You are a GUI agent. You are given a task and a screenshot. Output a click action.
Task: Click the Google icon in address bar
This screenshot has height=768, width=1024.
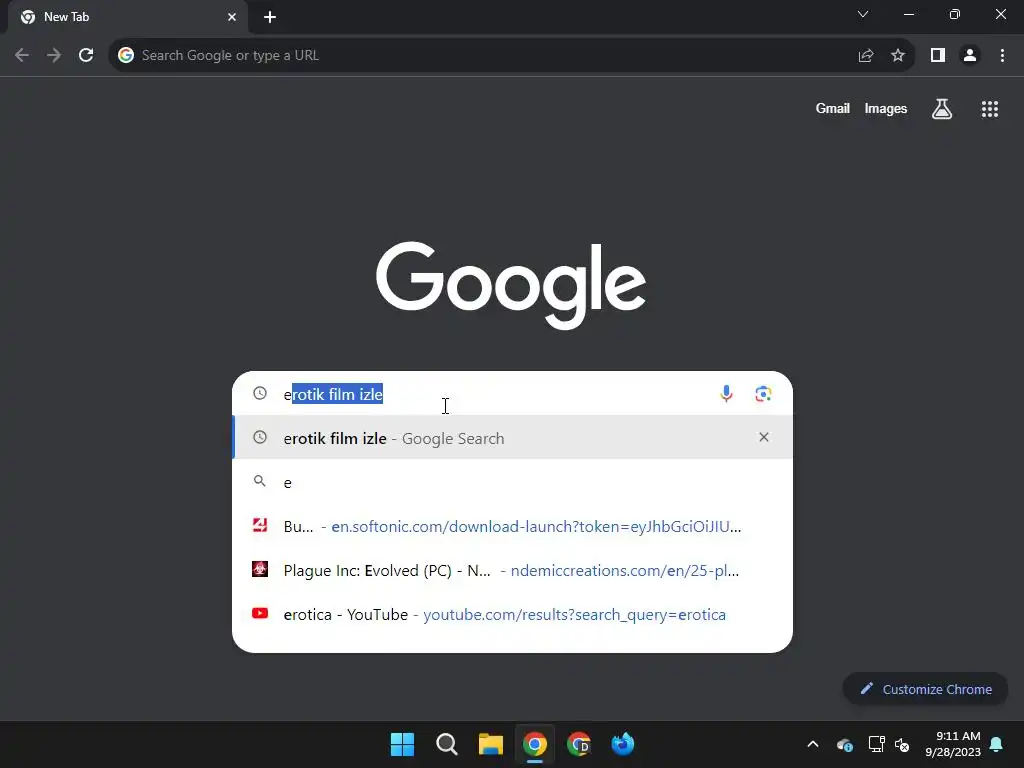(126, 56)
